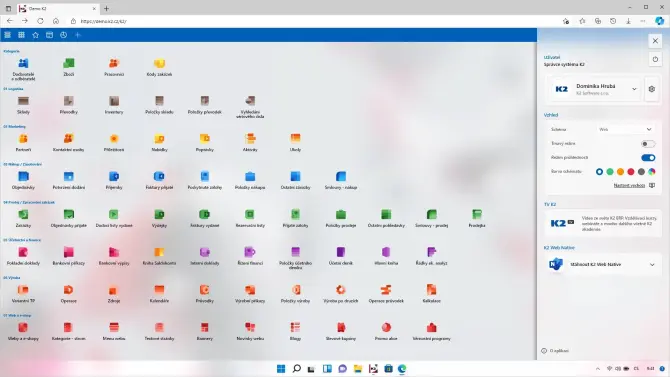Open the TV K2 video card
The height and width of the screenshot is (377, 670).
[x=602, y=224]
